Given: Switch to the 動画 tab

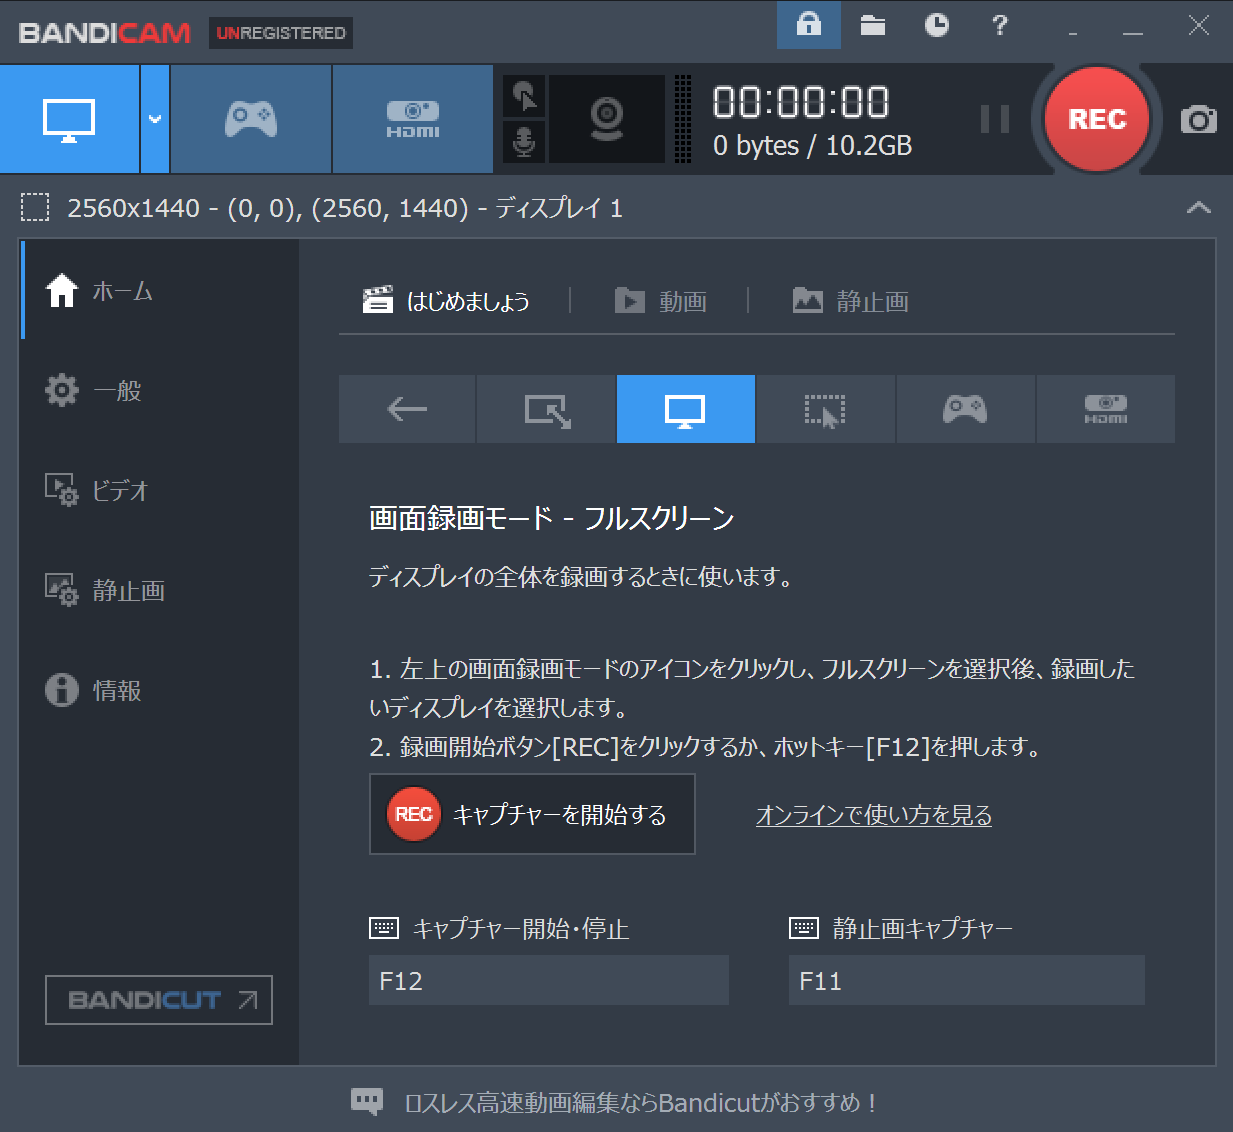Looking at the screenshot, I should pos(660,301).
